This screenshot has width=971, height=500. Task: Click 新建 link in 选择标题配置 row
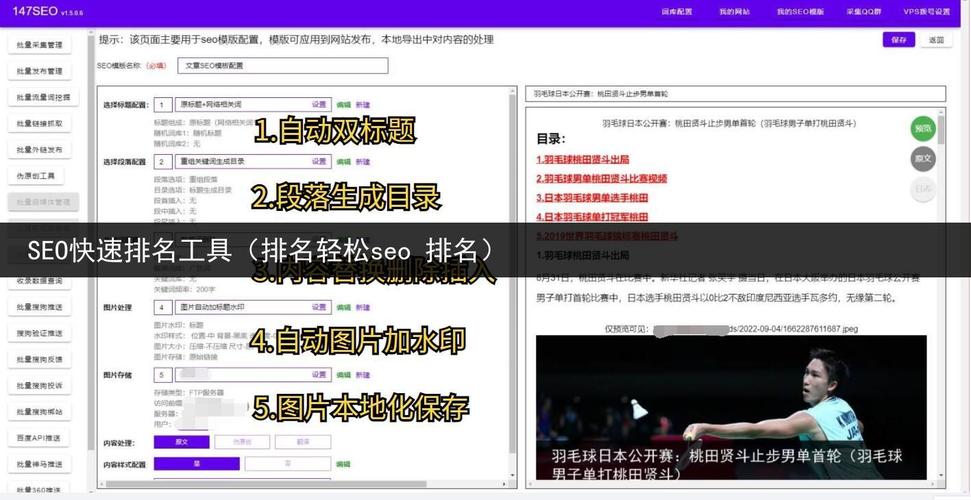(x=363, y=105)
